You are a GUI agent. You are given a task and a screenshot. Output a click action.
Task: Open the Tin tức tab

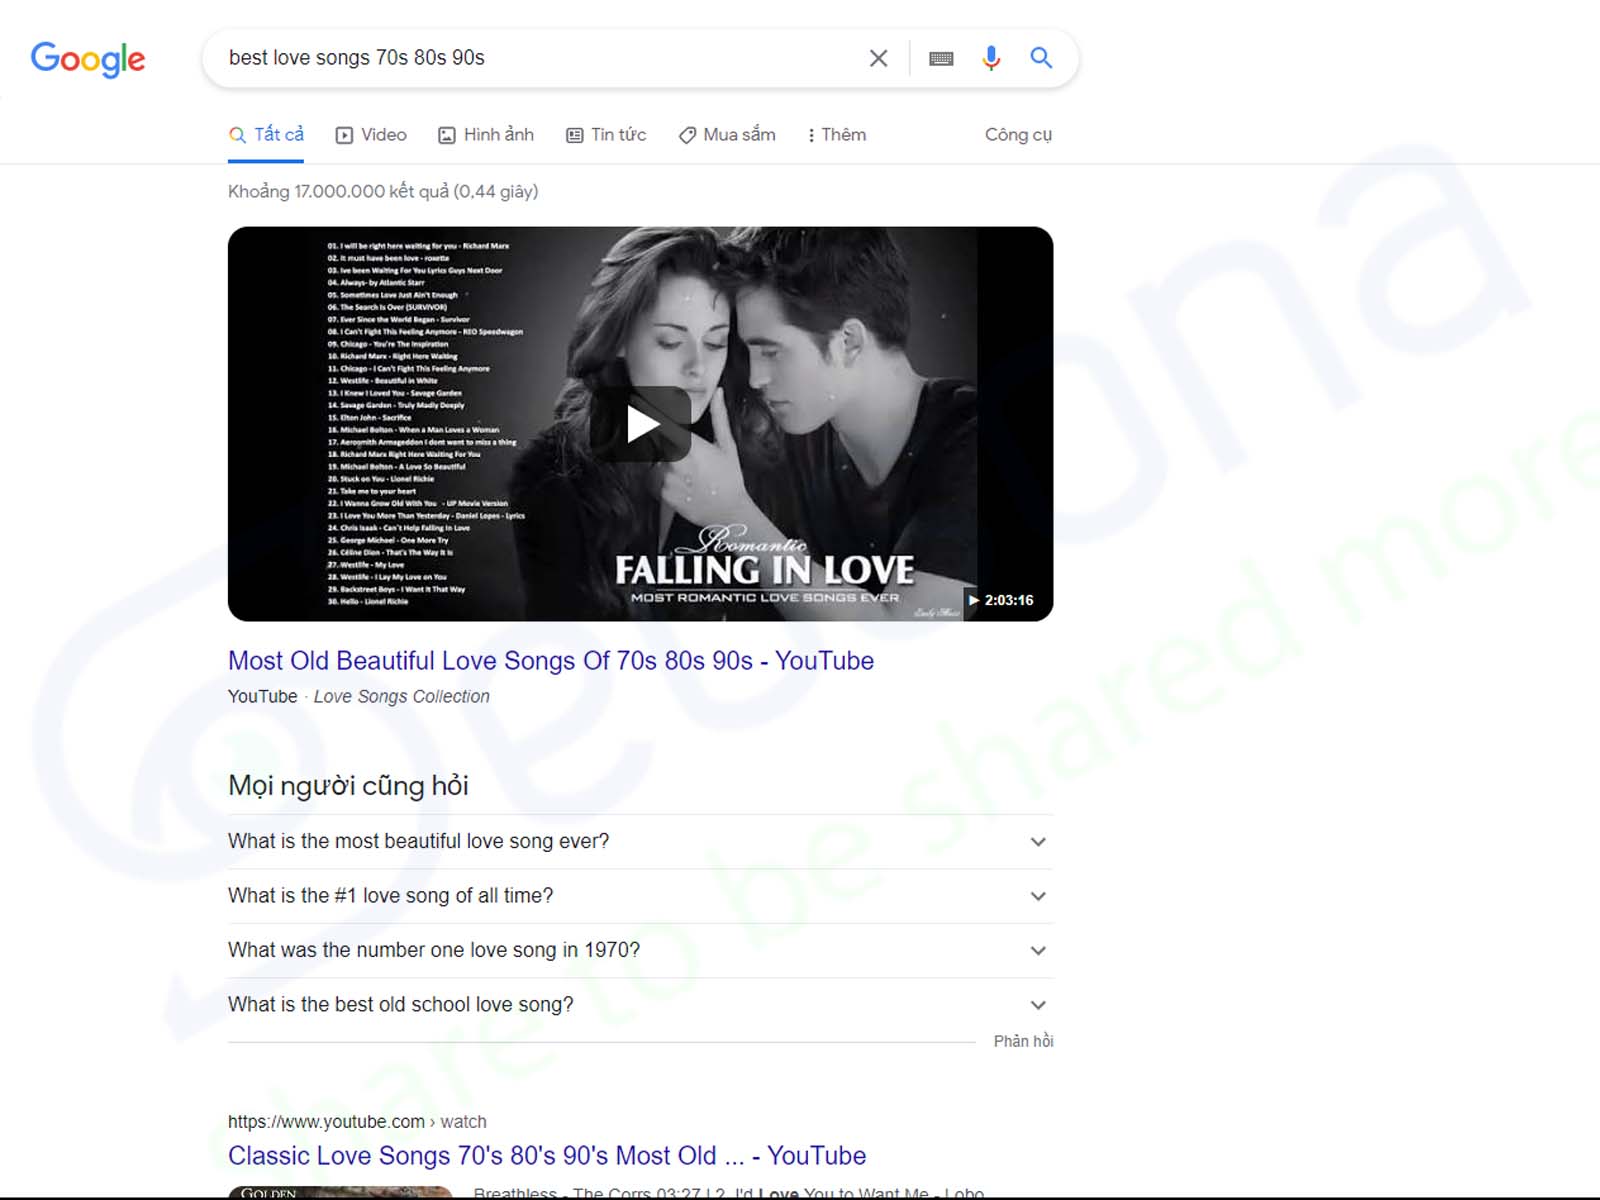(x=606, y=135)
